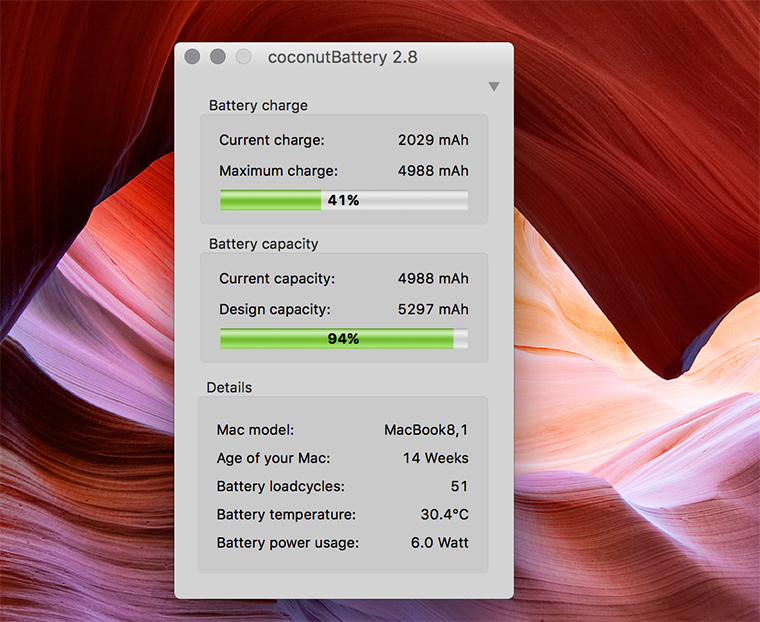Screen dimensions: 760x622
Task: Select the Details section heading
Action: point(229,387)
